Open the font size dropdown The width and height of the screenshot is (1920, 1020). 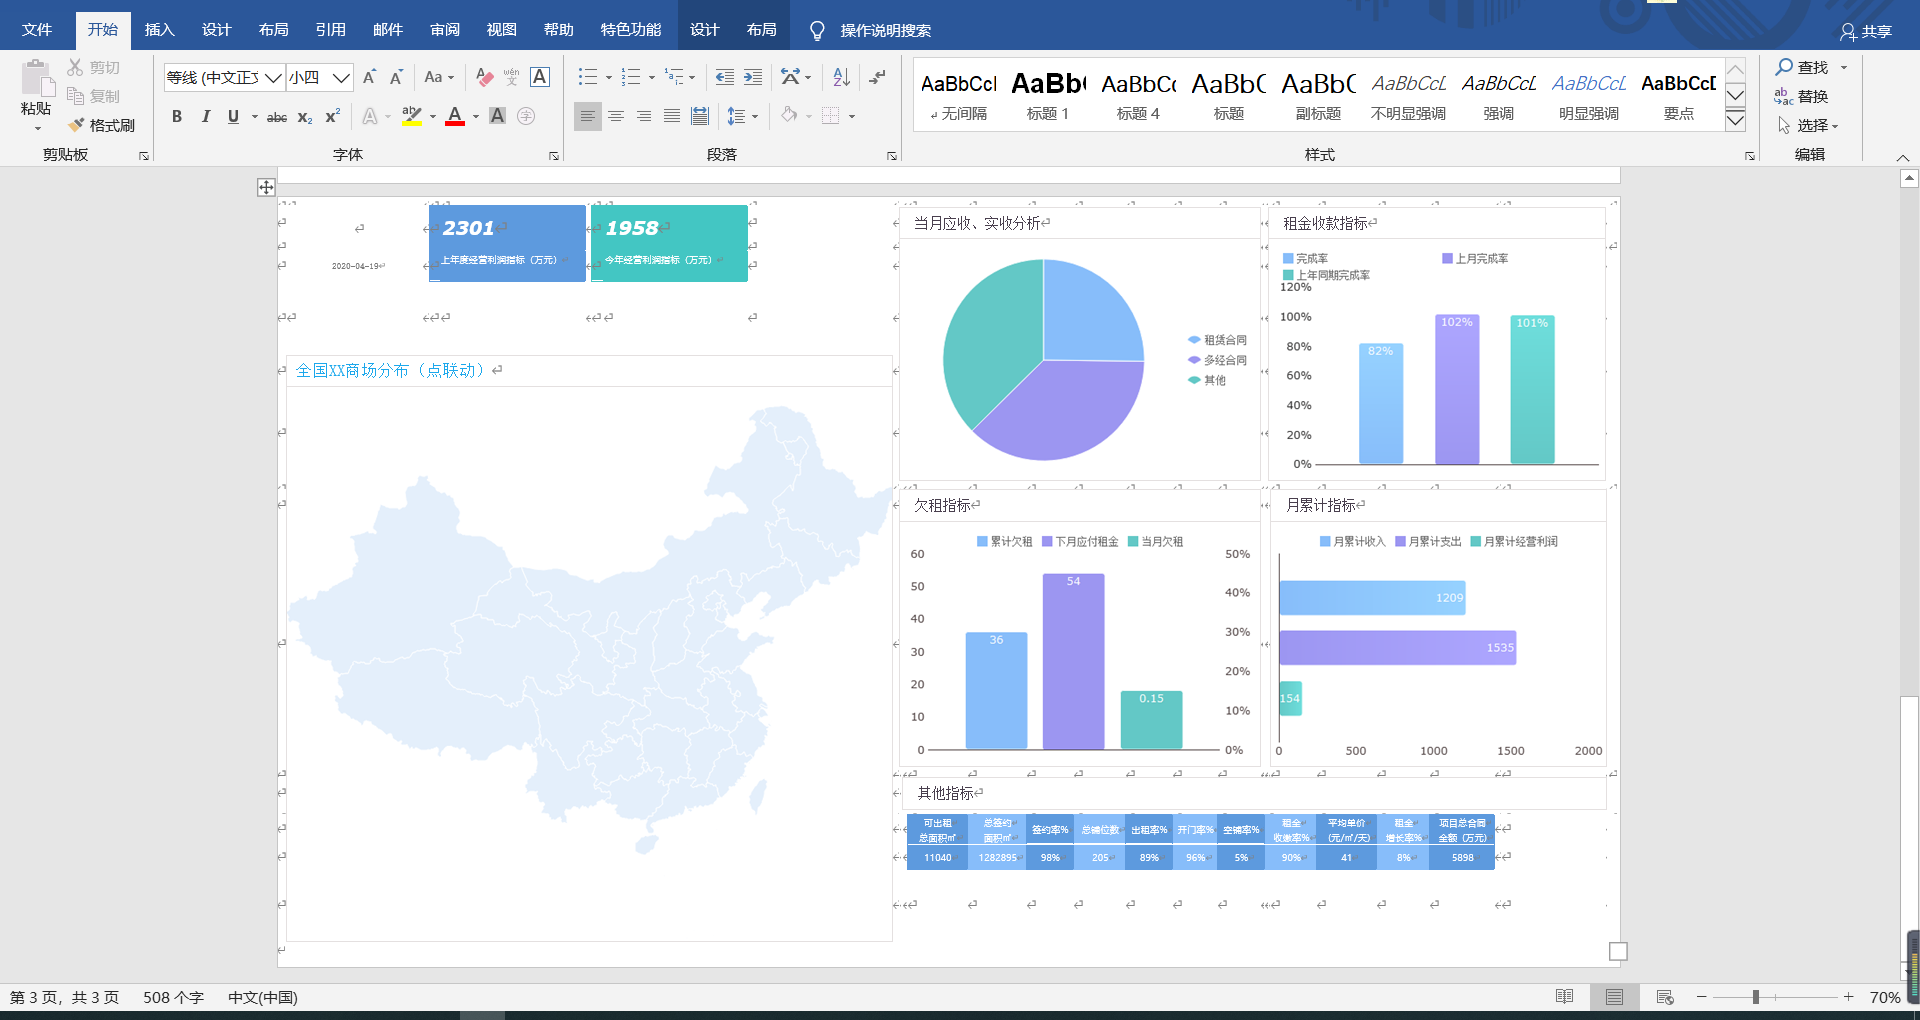341,77
